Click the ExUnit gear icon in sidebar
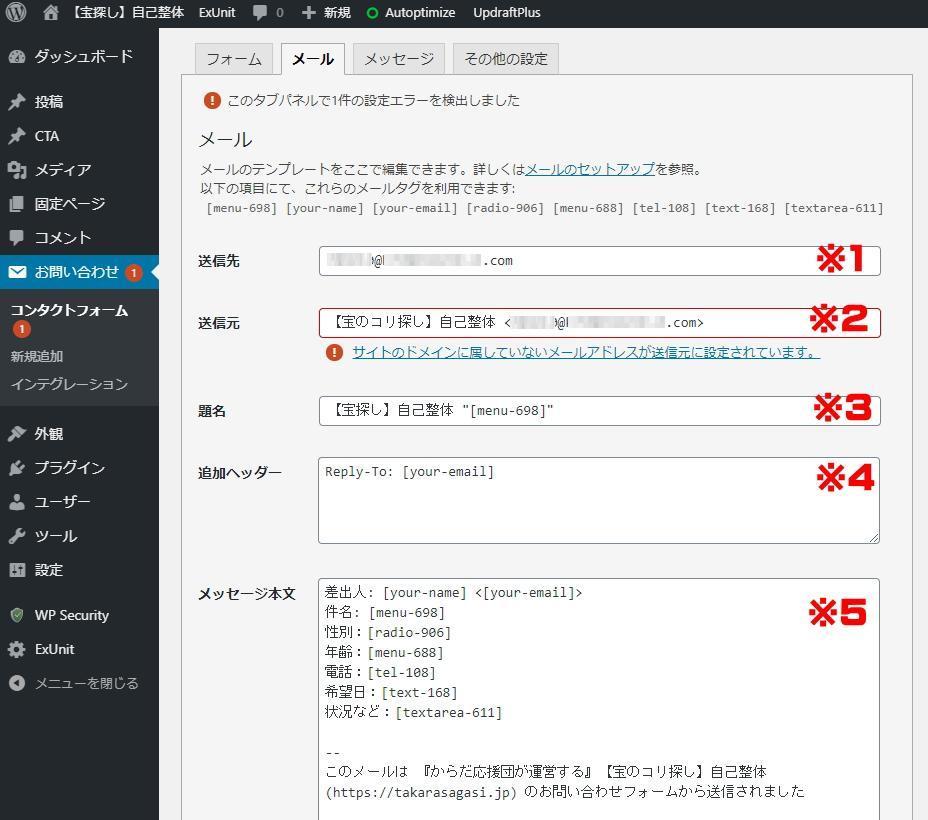 [x=17, y=650]
